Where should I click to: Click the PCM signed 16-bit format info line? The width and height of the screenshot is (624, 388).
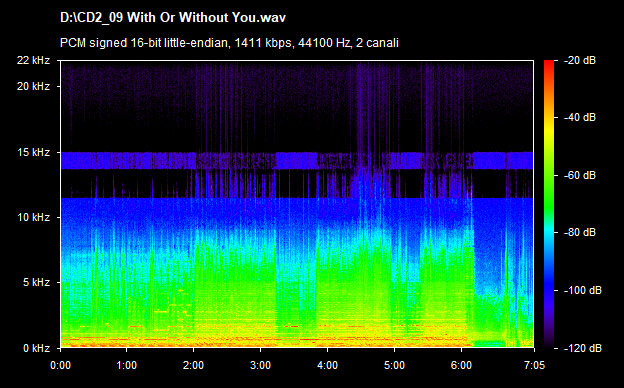point(229,43)
